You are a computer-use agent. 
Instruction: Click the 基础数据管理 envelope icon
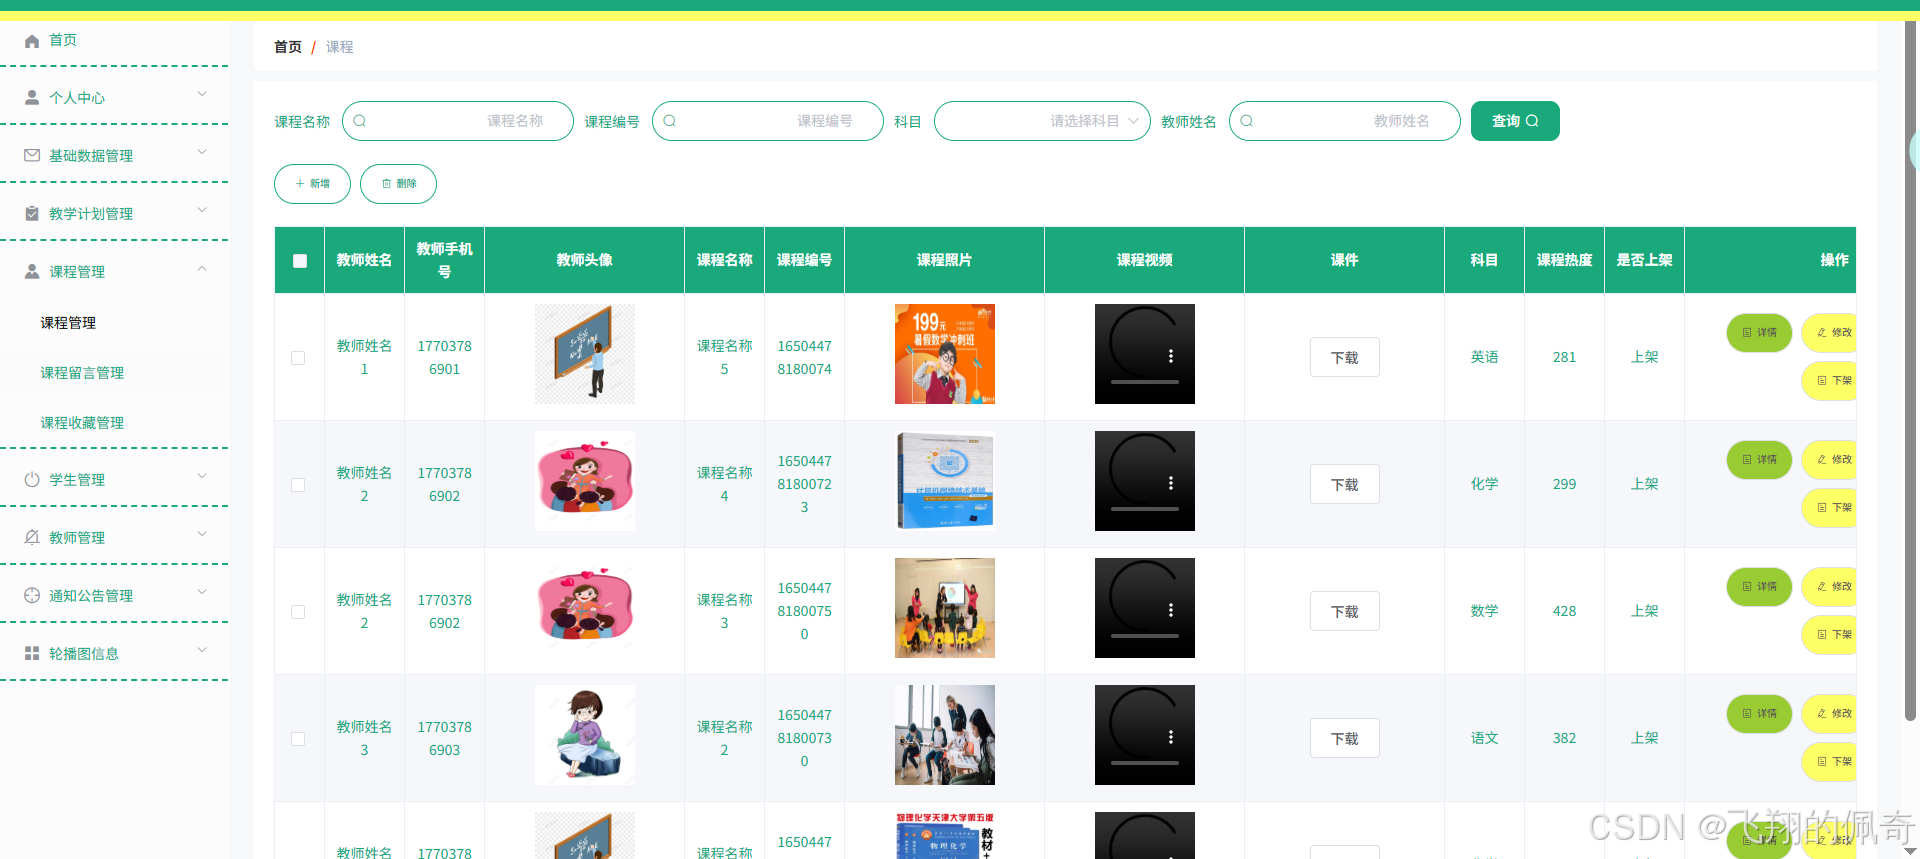[x=32, y=156]
